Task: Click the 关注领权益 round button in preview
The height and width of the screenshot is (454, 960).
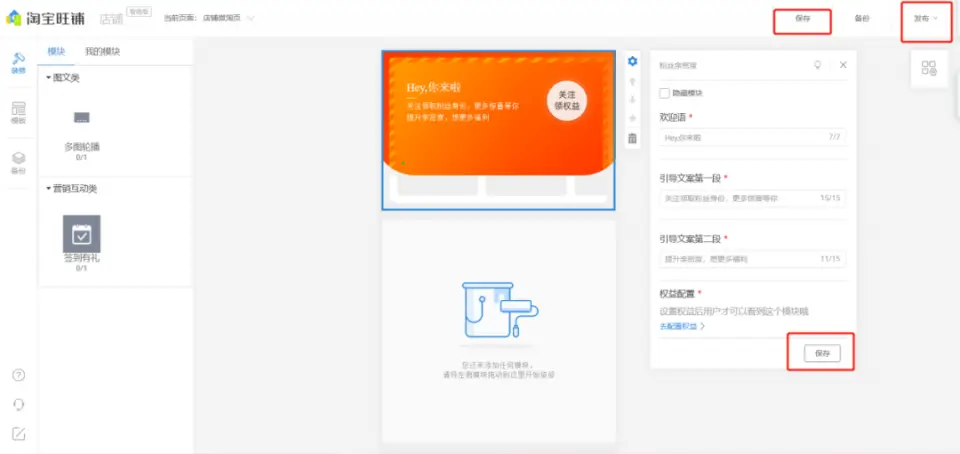Action: pos(566,101)
